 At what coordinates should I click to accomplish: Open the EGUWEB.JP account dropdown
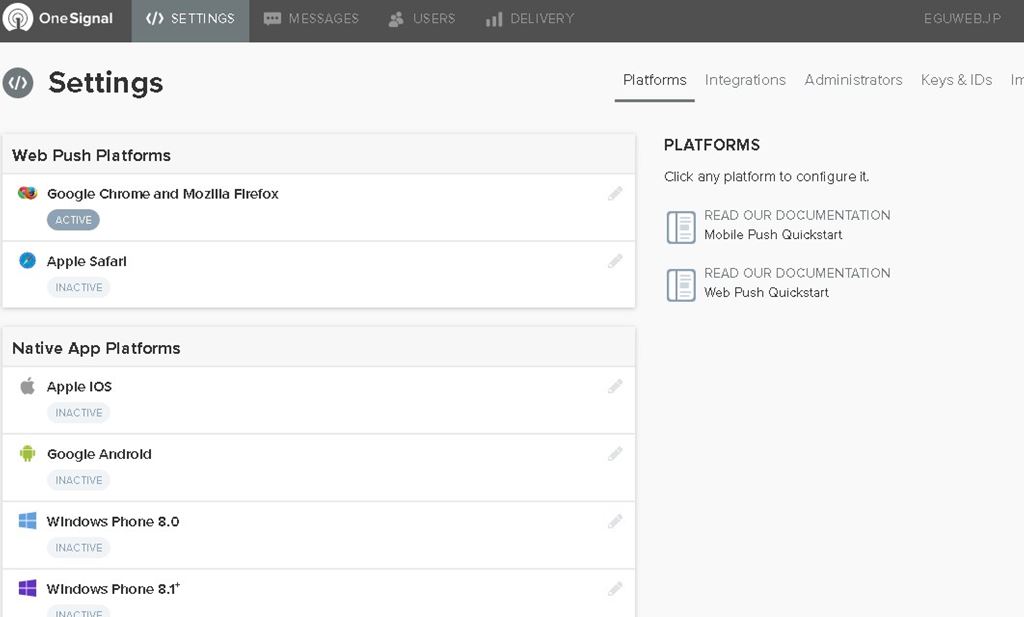tap(963, 19)
